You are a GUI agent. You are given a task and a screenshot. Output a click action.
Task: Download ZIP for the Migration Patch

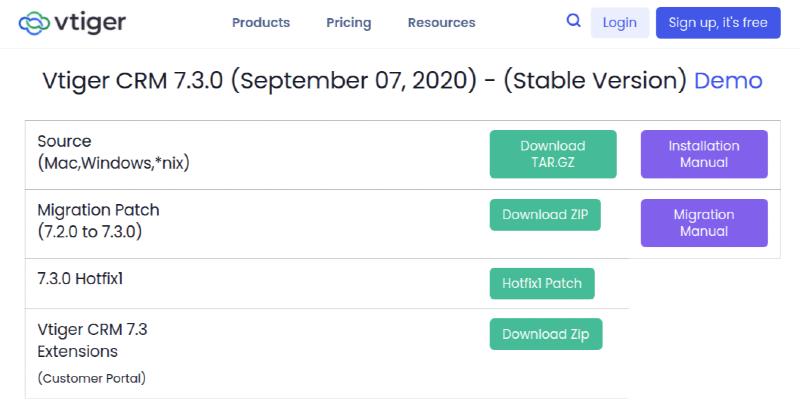tap(545, 215)
